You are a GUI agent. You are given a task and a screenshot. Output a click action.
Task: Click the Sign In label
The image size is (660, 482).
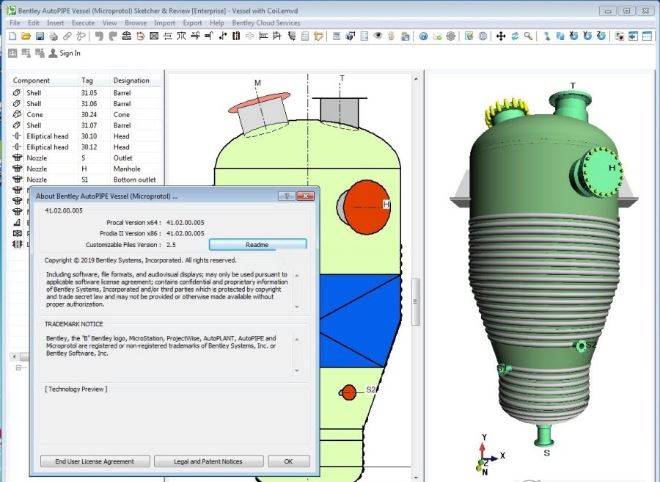click(70, 53)
